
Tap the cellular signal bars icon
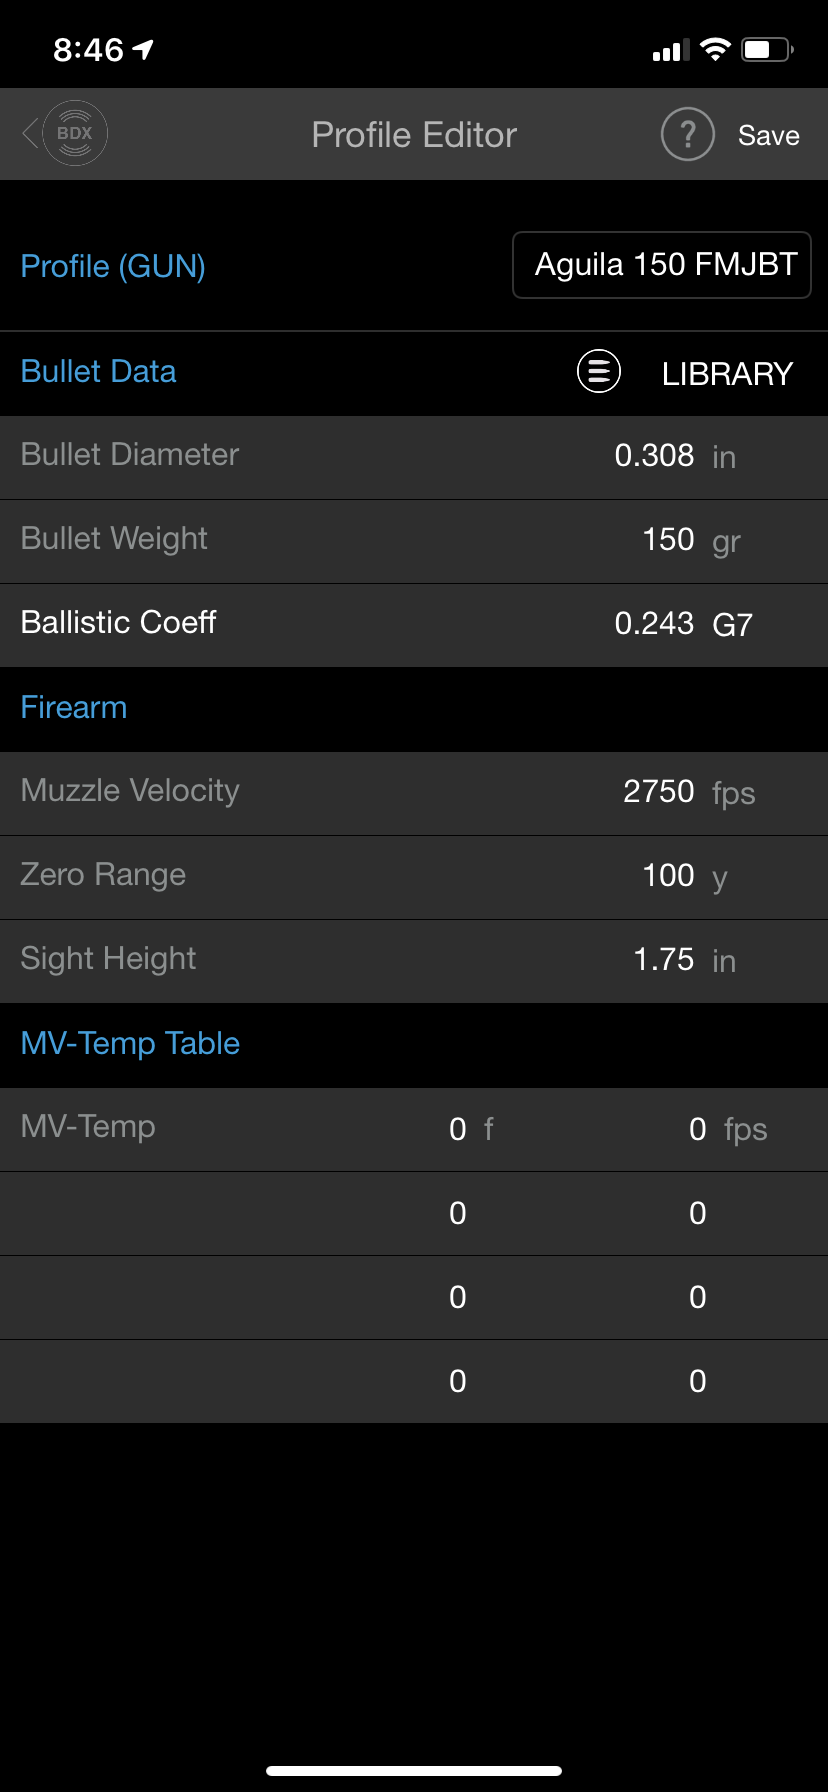671,50
